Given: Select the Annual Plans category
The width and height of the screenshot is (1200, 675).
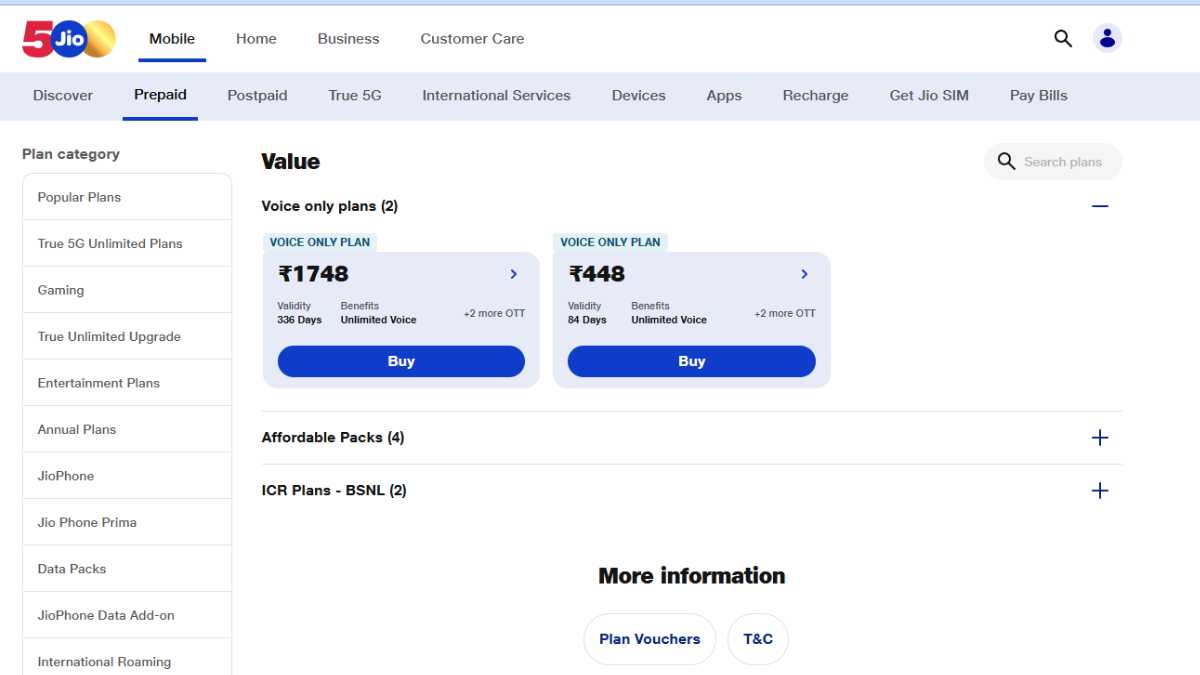Looking at the screenshot, I should (77, 430).
